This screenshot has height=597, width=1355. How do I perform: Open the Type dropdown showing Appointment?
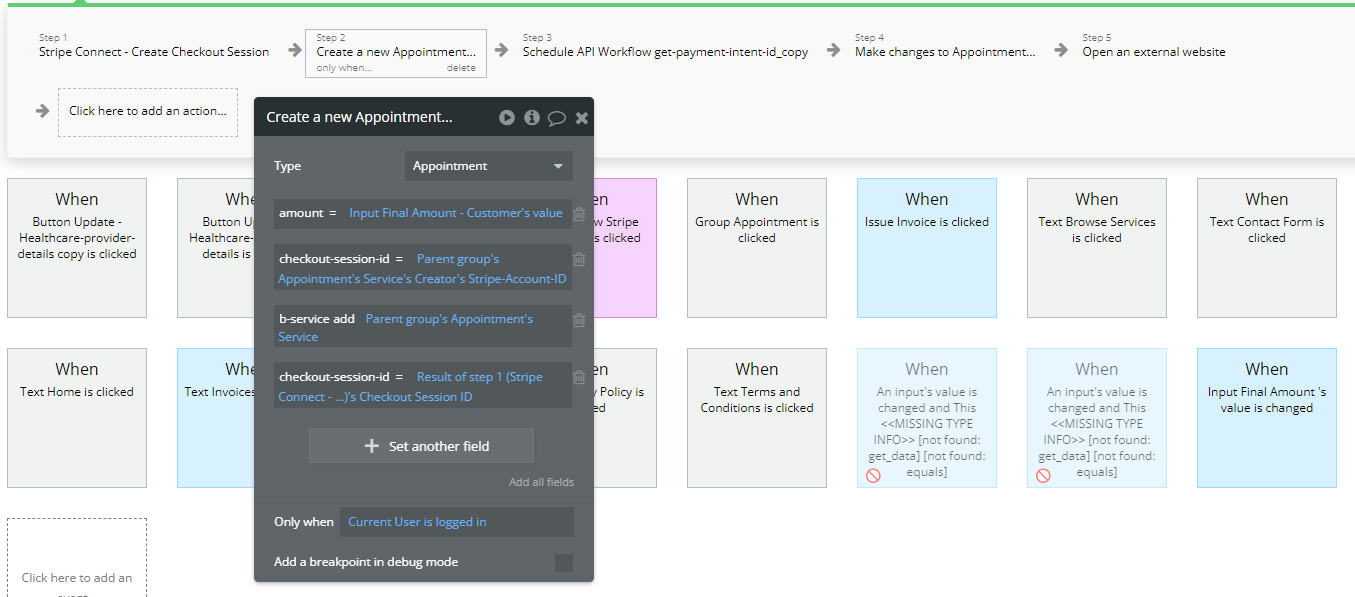[488, 166]
